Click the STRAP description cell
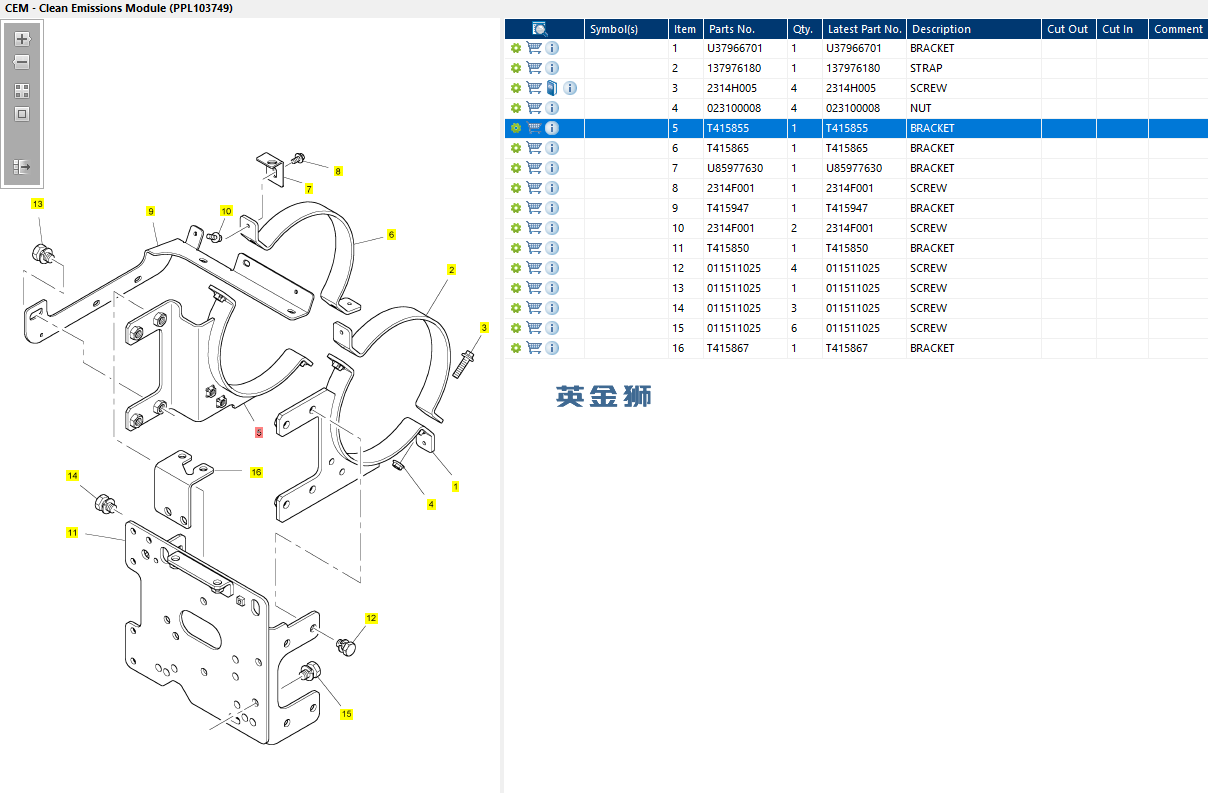Image resolution: width=1208 pixels, height=793 pixels. click(x=926, y=68)
